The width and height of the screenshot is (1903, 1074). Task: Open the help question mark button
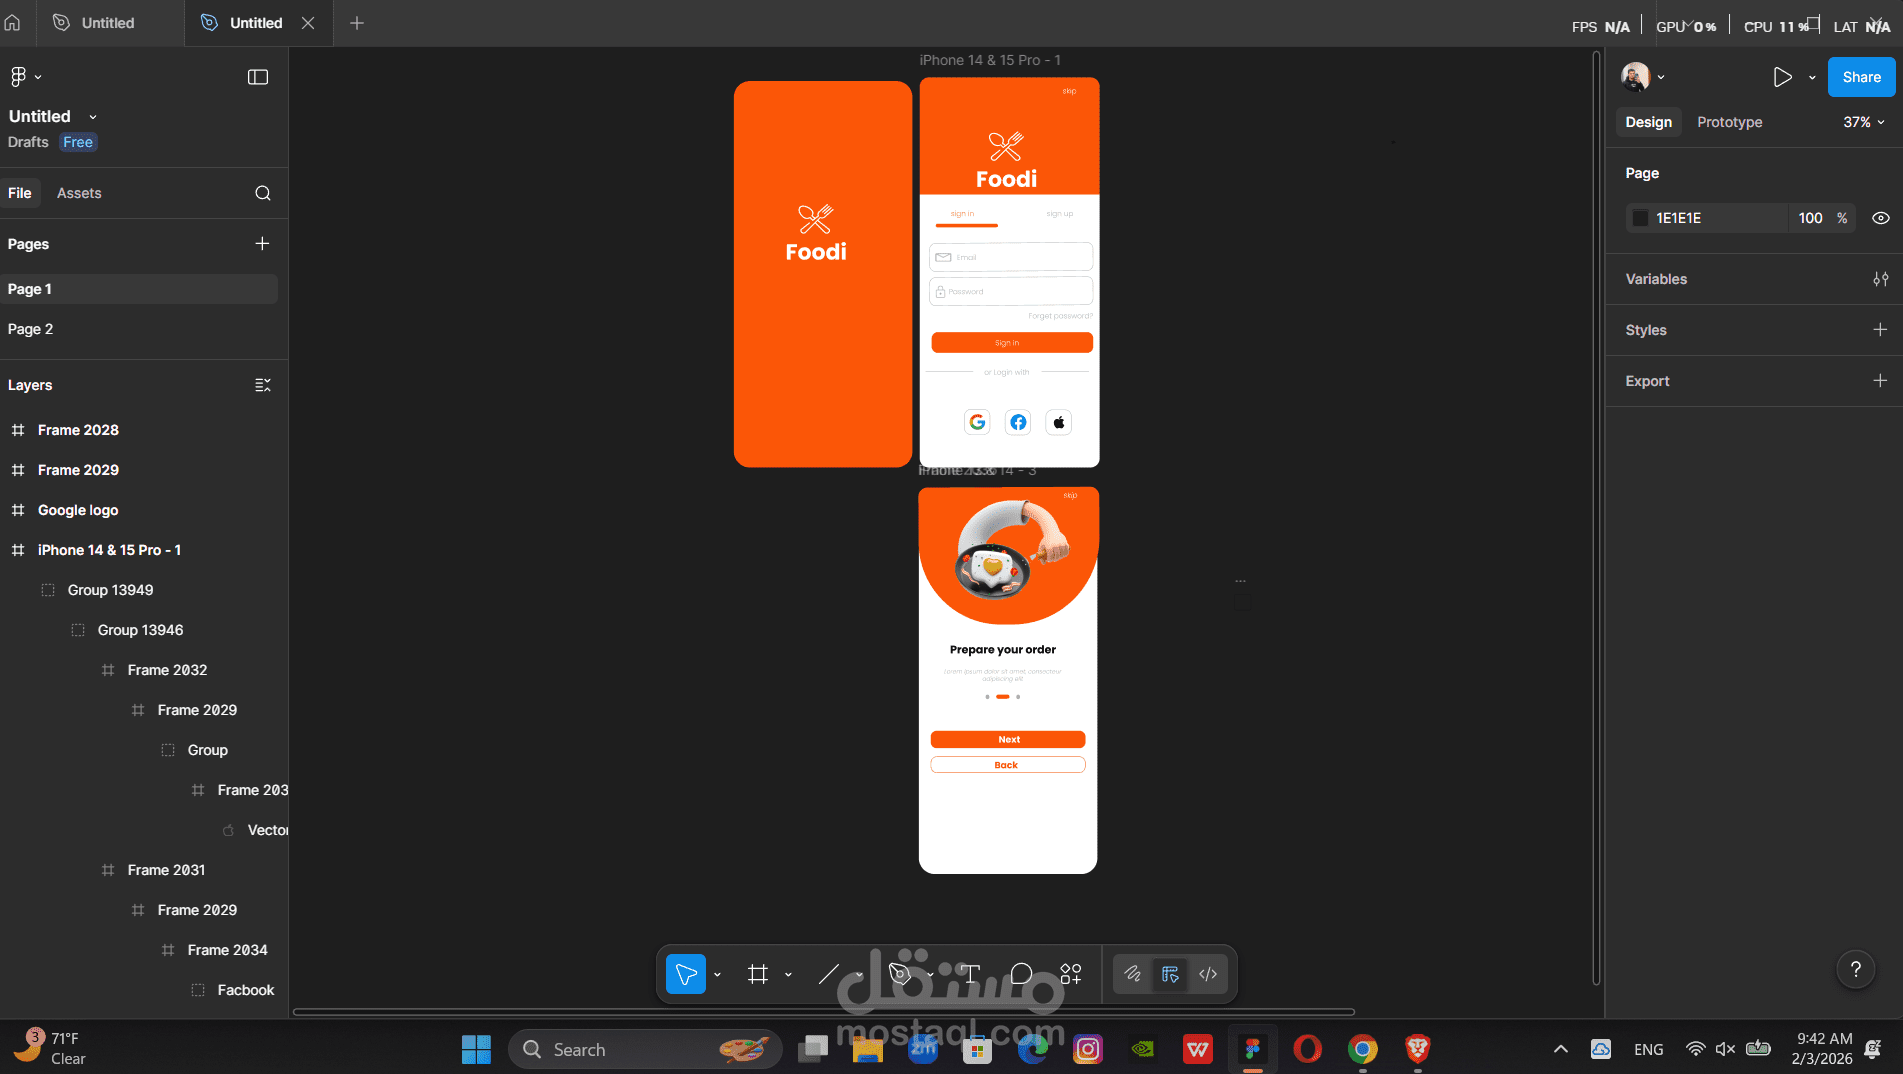(x=1856, y=969)
